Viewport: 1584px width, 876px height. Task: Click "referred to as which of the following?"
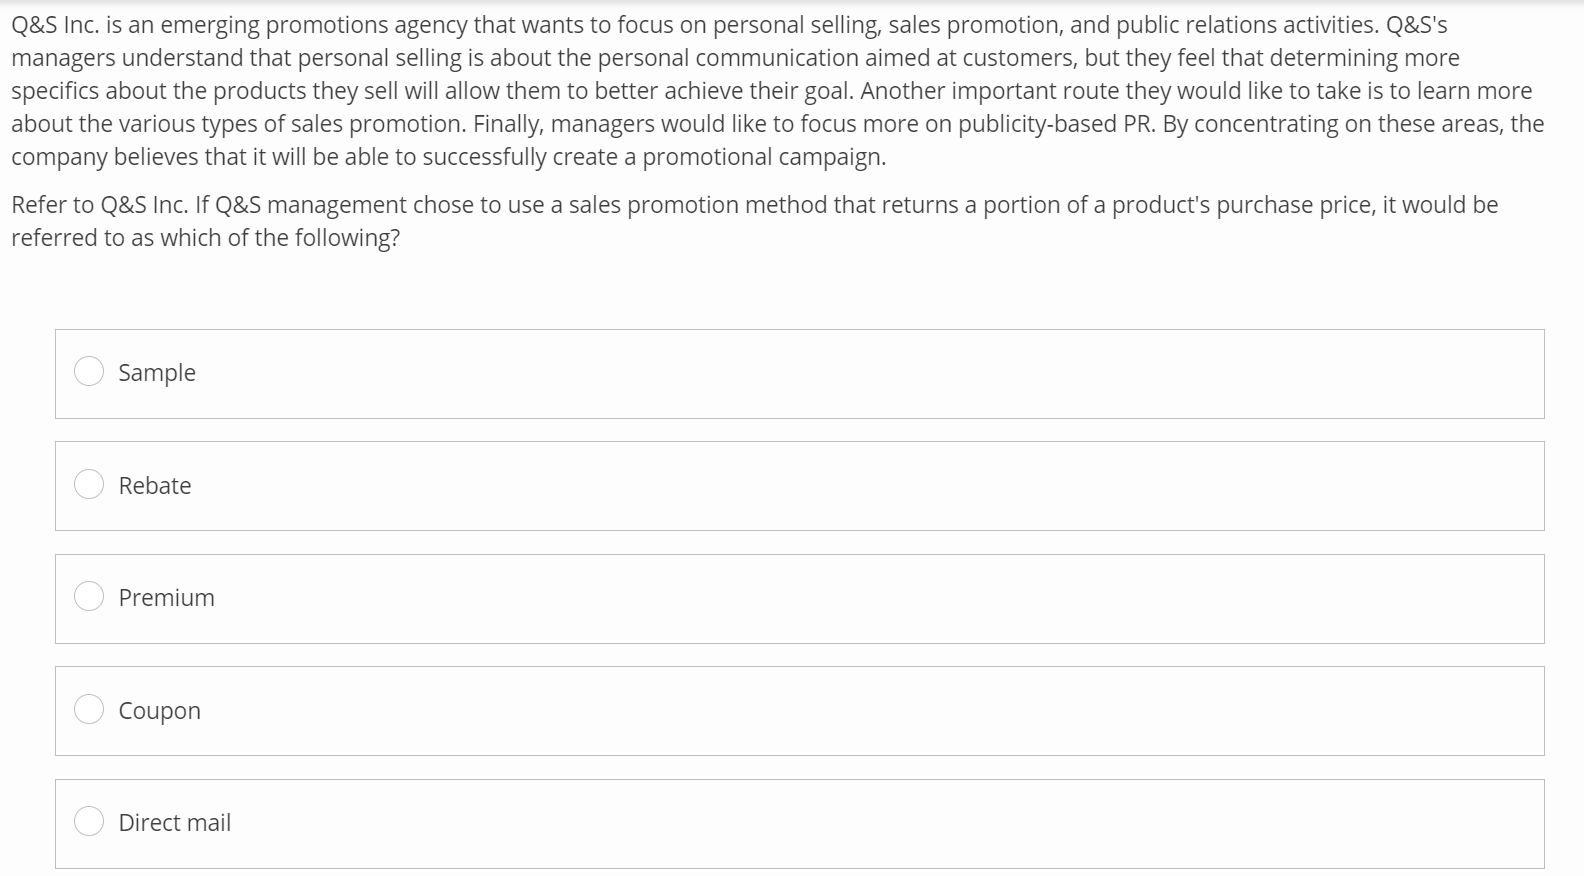(x=205, y=238)
